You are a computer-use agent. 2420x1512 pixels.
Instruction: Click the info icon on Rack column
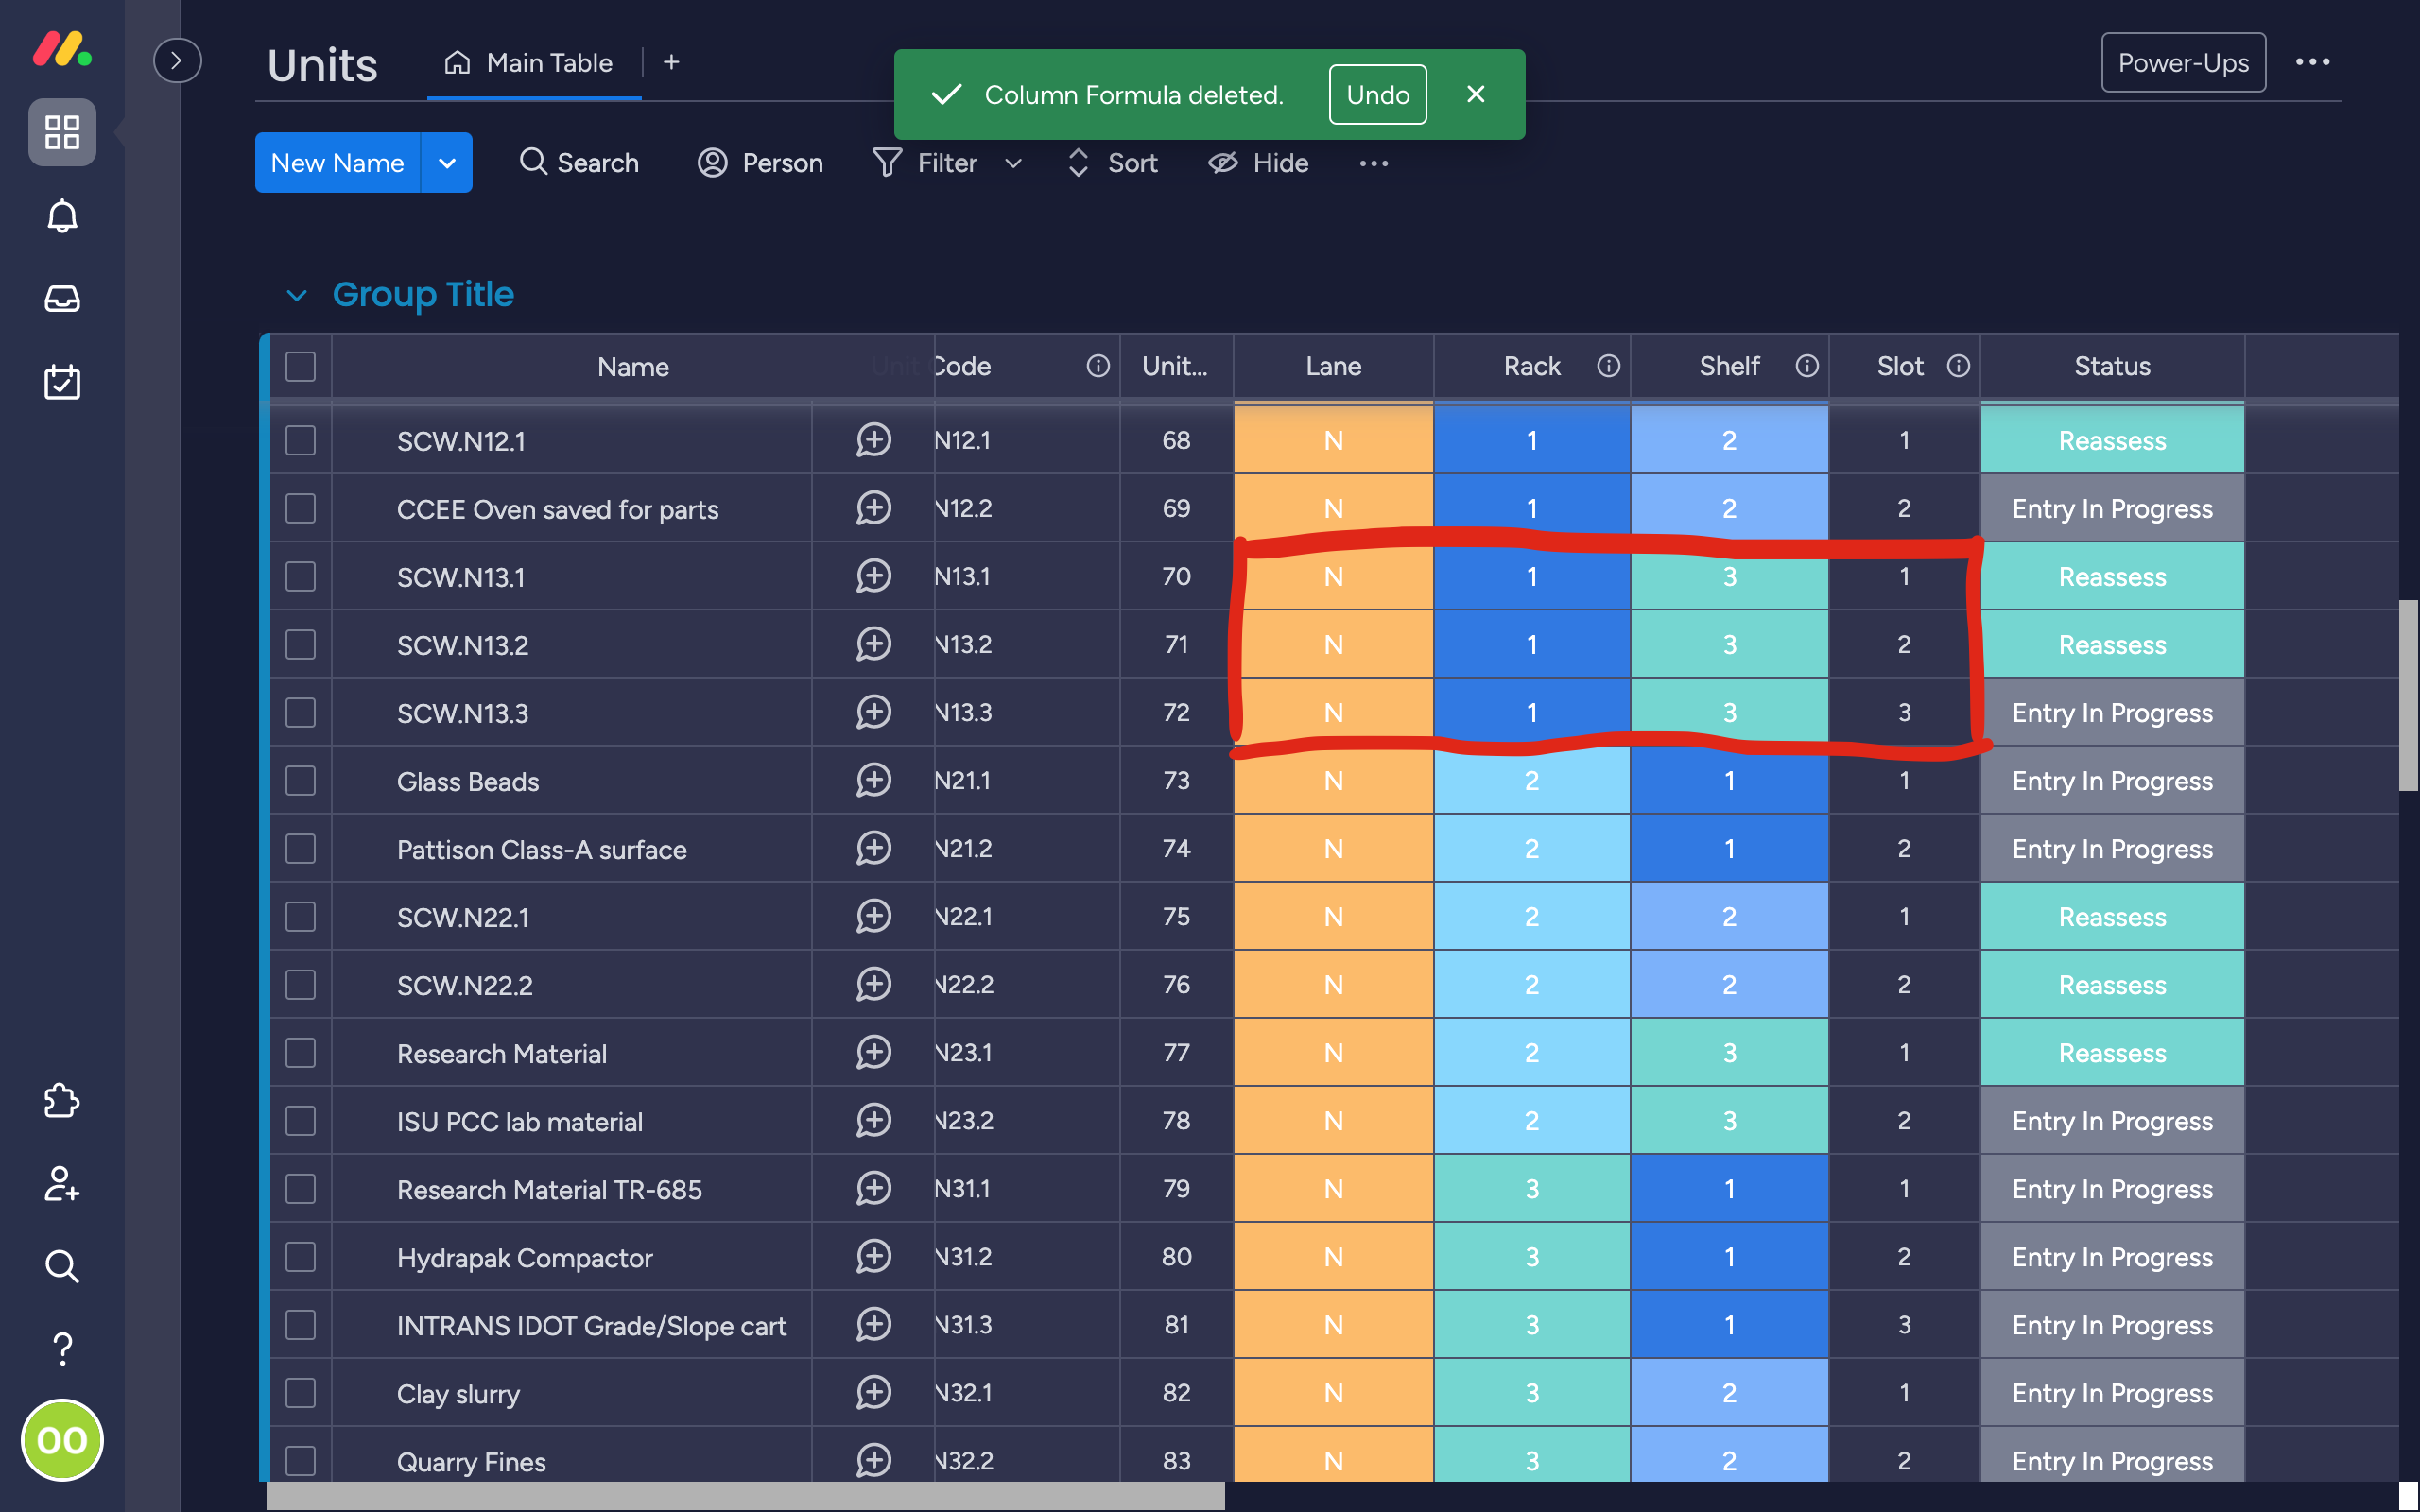(1608, 366)
